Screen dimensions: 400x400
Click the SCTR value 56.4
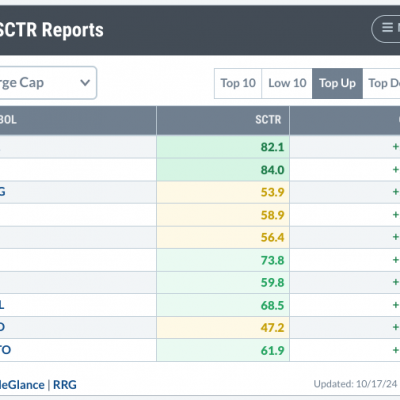click(272, 237)
